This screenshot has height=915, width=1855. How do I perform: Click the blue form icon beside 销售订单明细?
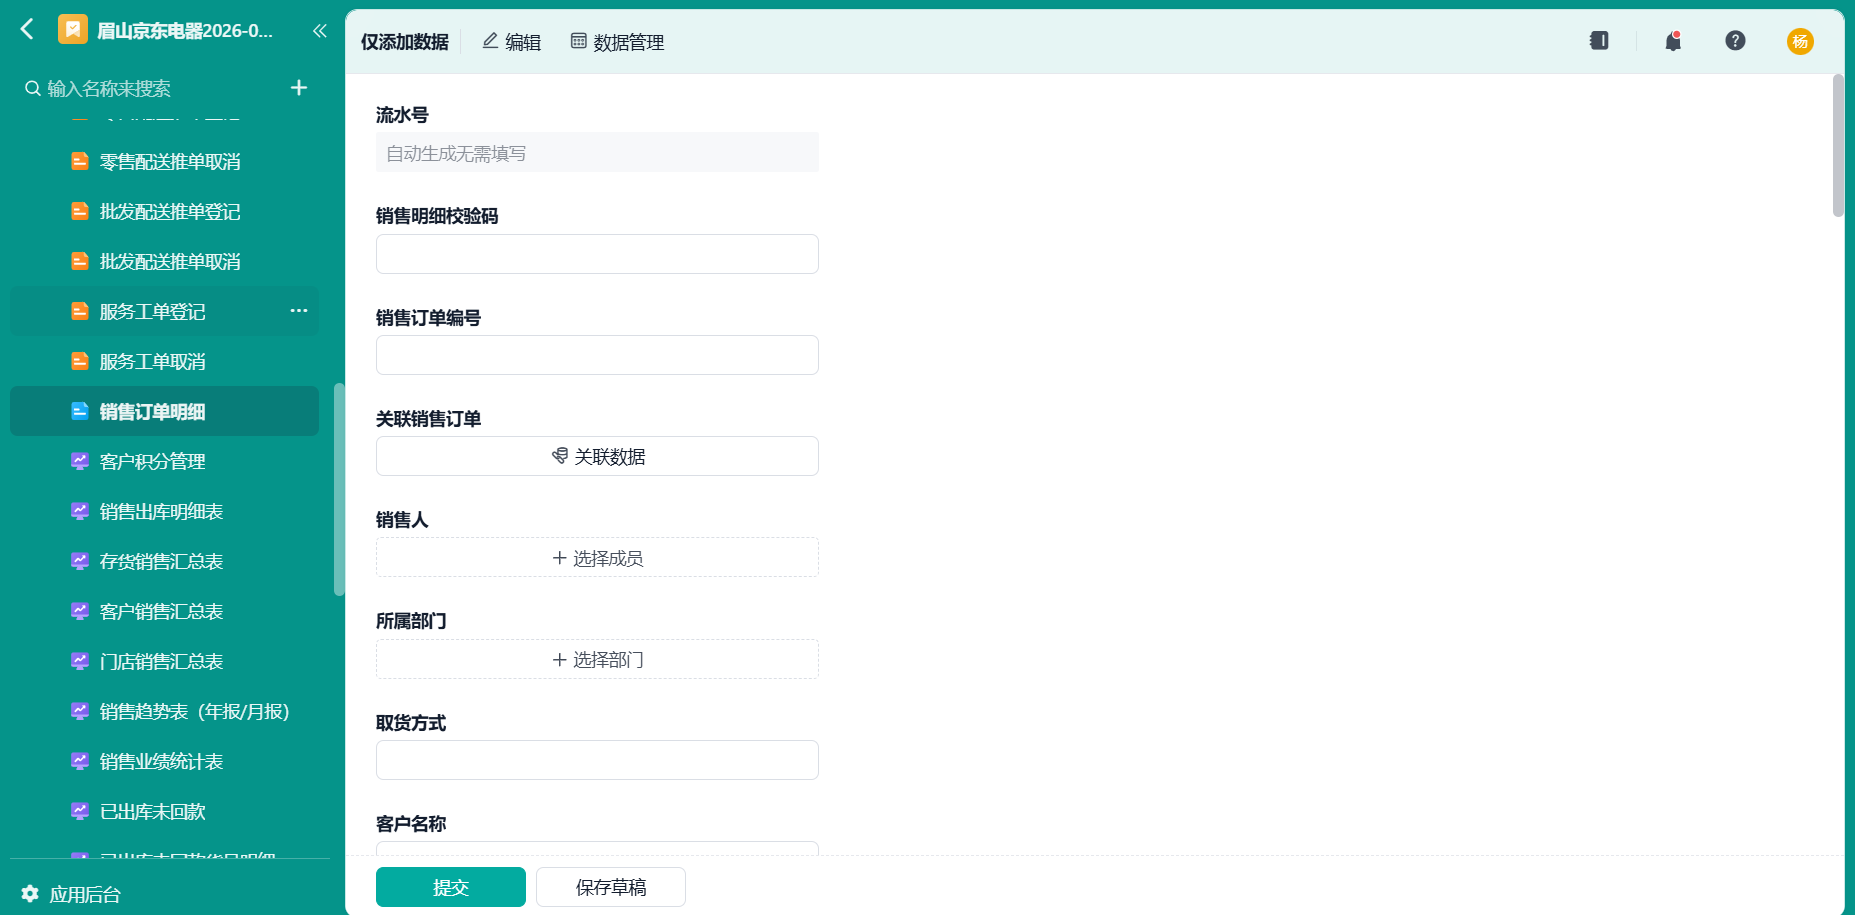point(80,411)
